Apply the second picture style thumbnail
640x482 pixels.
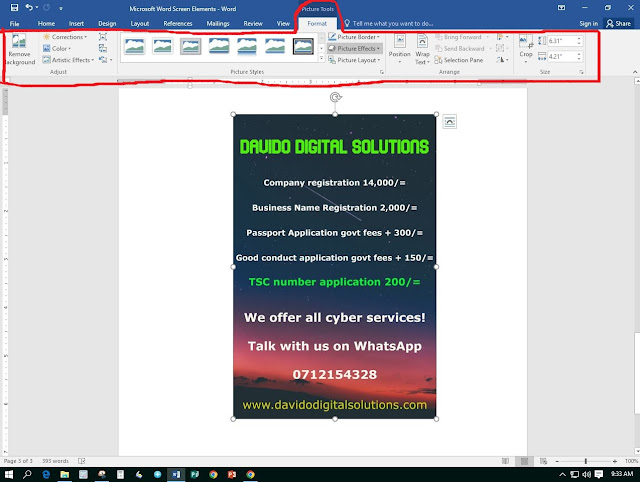[162, 46]
